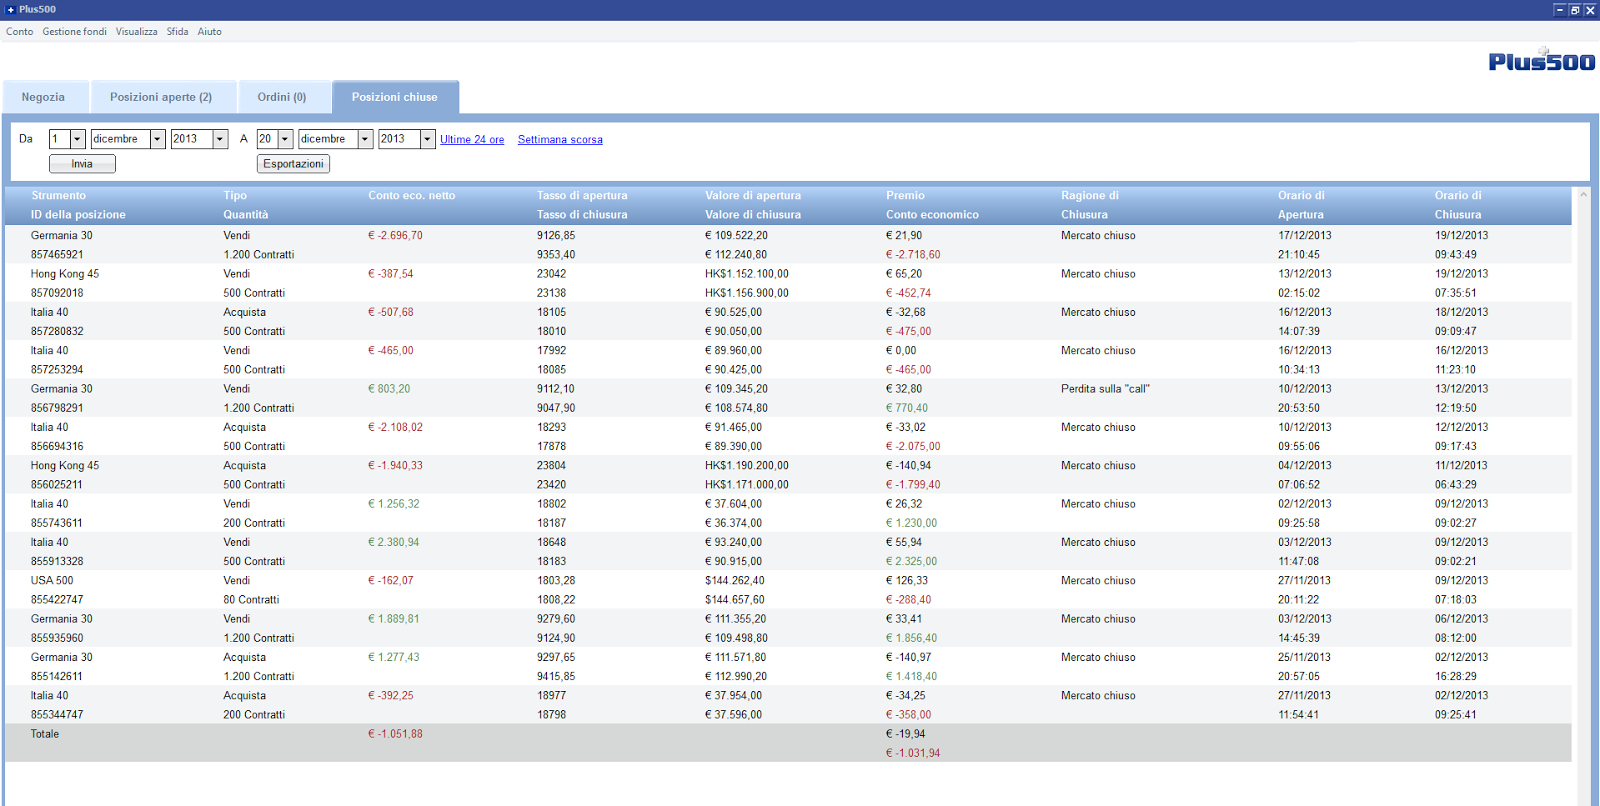
Task: Click the ID della posizione header
Action: (x=78, y=215)
